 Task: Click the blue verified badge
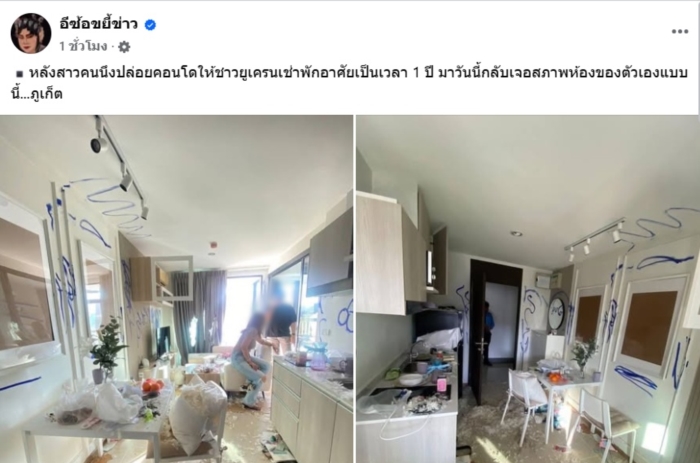pyautogui.click(x=150, y=25)
